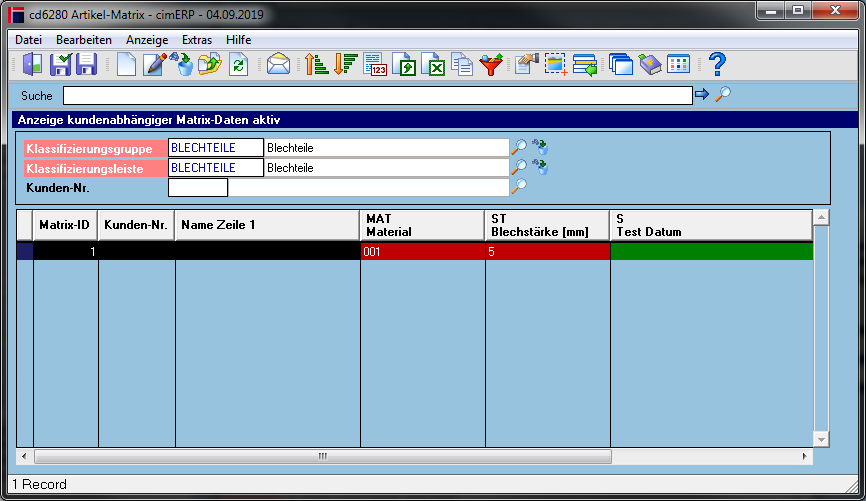
Task: Sort ascending using the toolbar icon
Action: click(x=316, y=65)
